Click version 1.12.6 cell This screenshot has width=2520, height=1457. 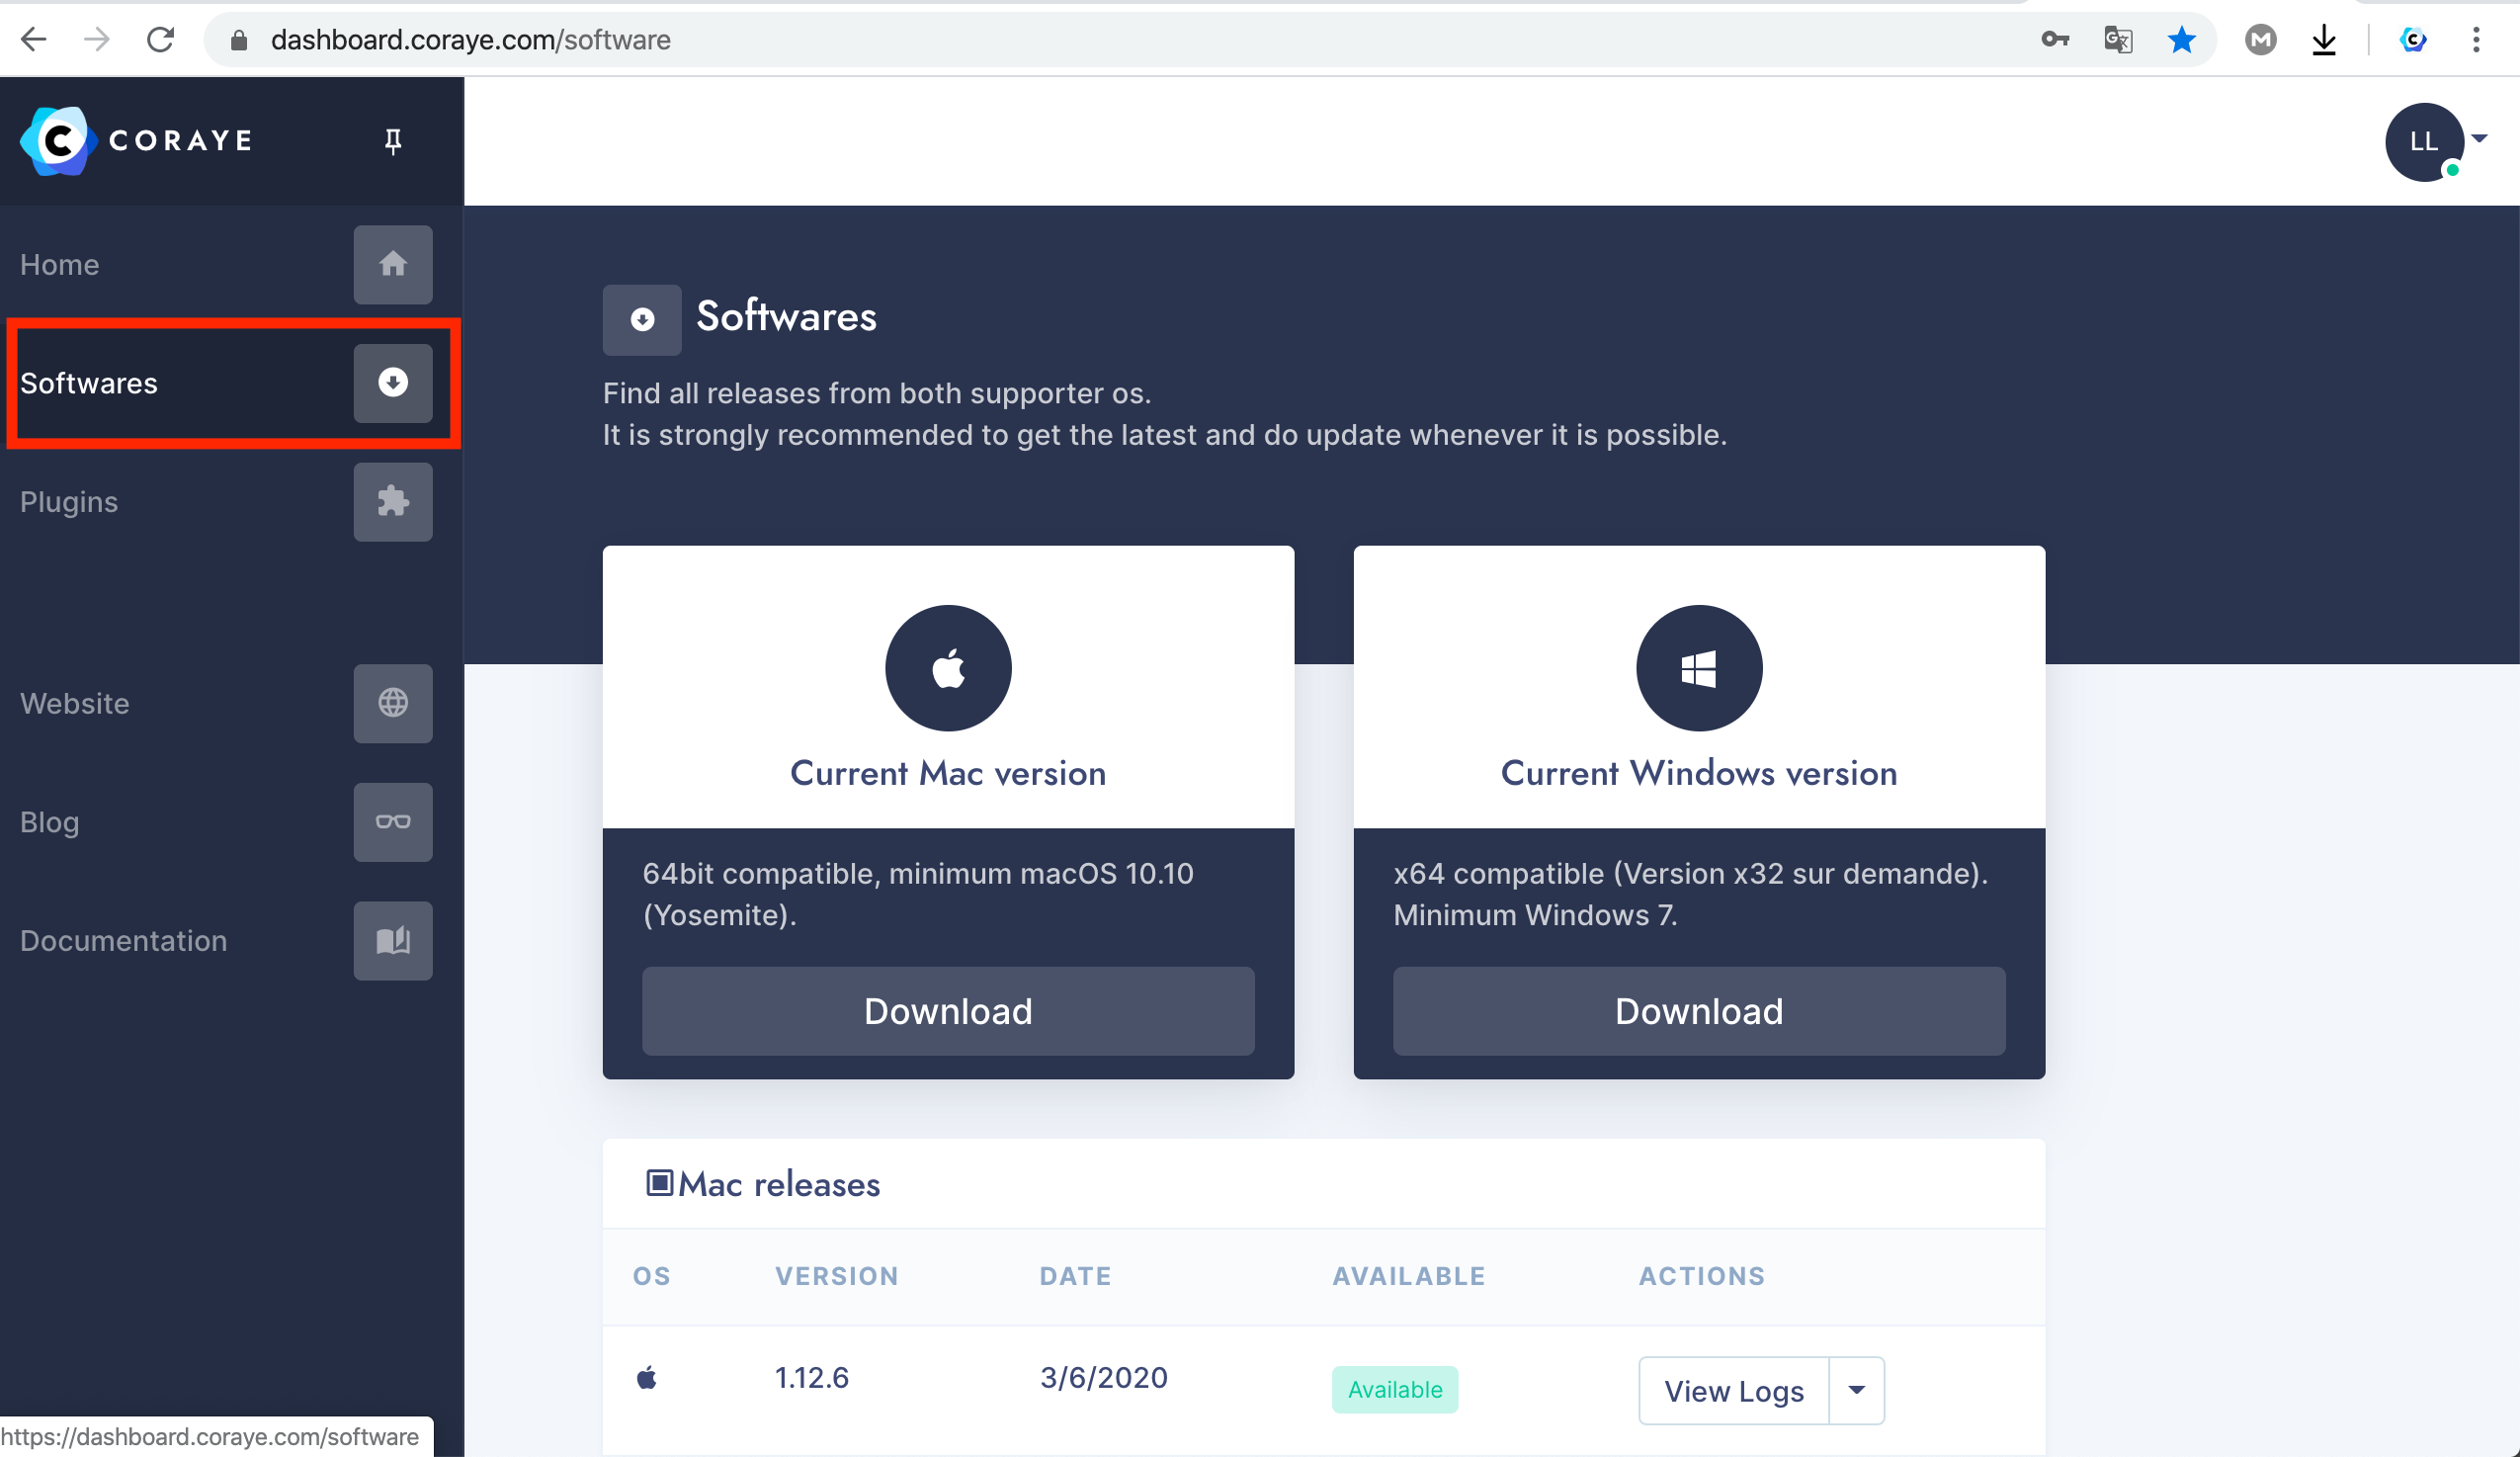click(x=812, y=1378)
